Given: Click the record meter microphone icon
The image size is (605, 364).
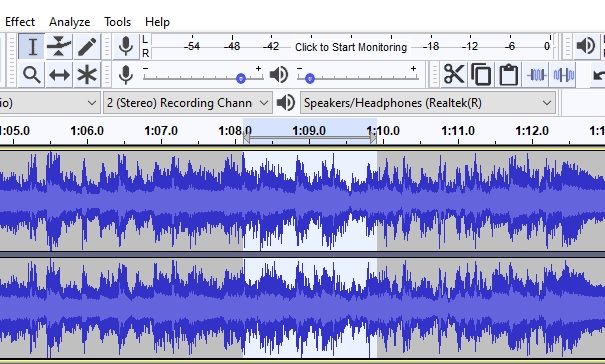Looking at the screenshot, I should 126,46.
